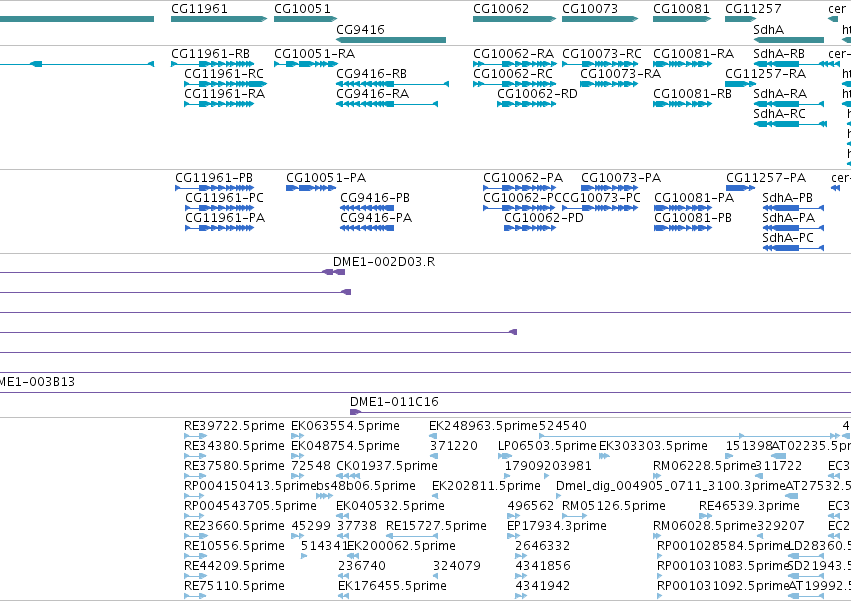Click protein CG11961-PB
Screen dimensions: 851x601
tap(214, 178)
